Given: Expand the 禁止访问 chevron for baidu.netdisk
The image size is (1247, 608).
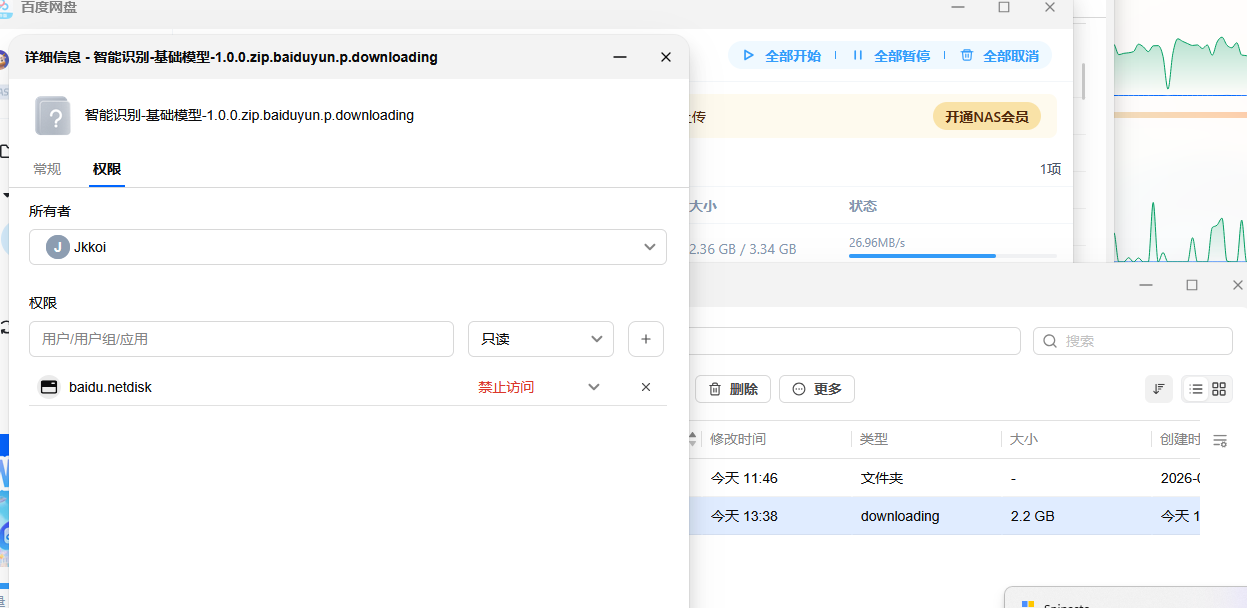Looking at the screenshot, I should tap(594, 387).
